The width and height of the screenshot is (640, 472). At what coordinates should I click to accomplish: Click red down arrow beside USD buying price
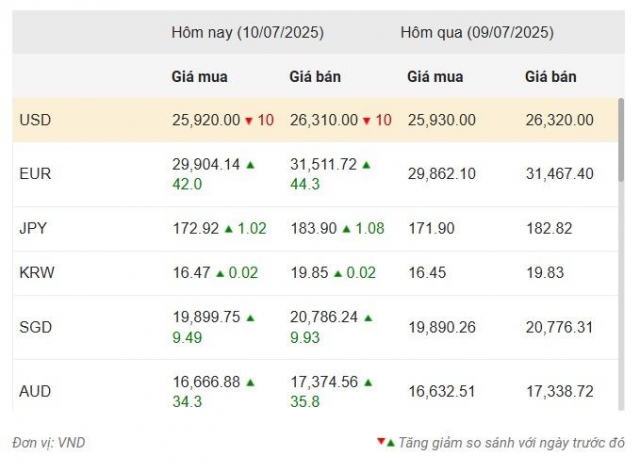pos(249,121)
